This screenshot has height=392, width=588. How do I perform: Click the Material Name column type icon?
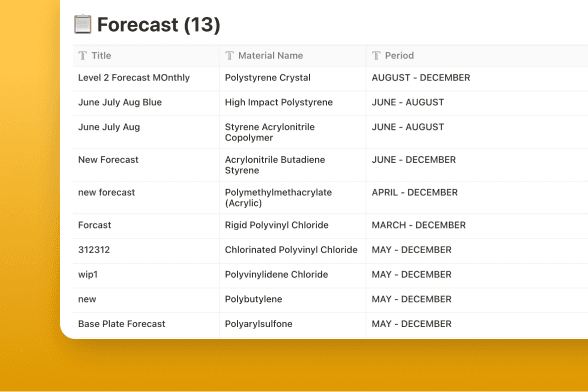coord(230,56)
